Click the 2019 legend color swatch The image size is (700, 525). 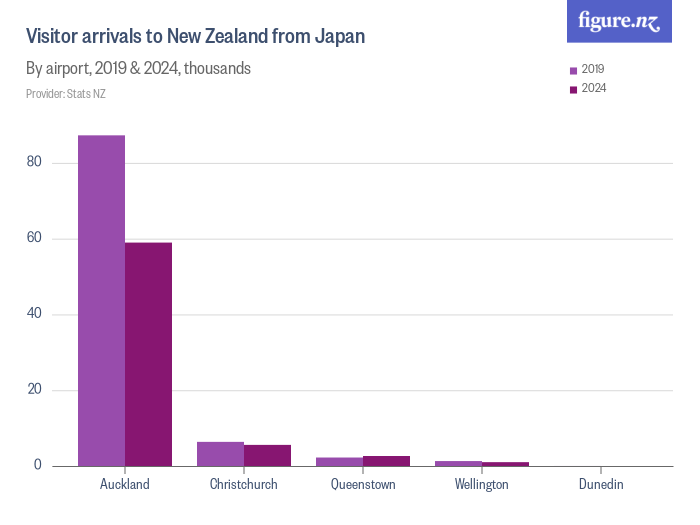click(573, 70)
